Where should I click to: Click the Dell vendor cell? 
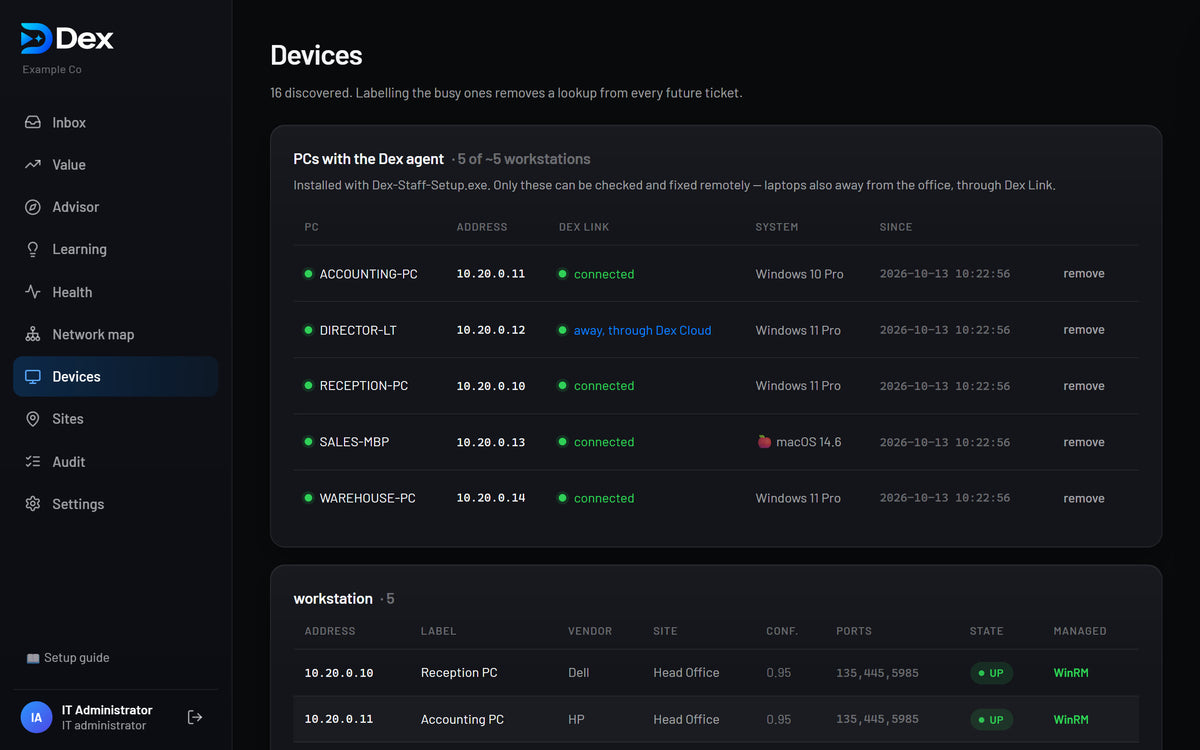(x=579, y=673)
